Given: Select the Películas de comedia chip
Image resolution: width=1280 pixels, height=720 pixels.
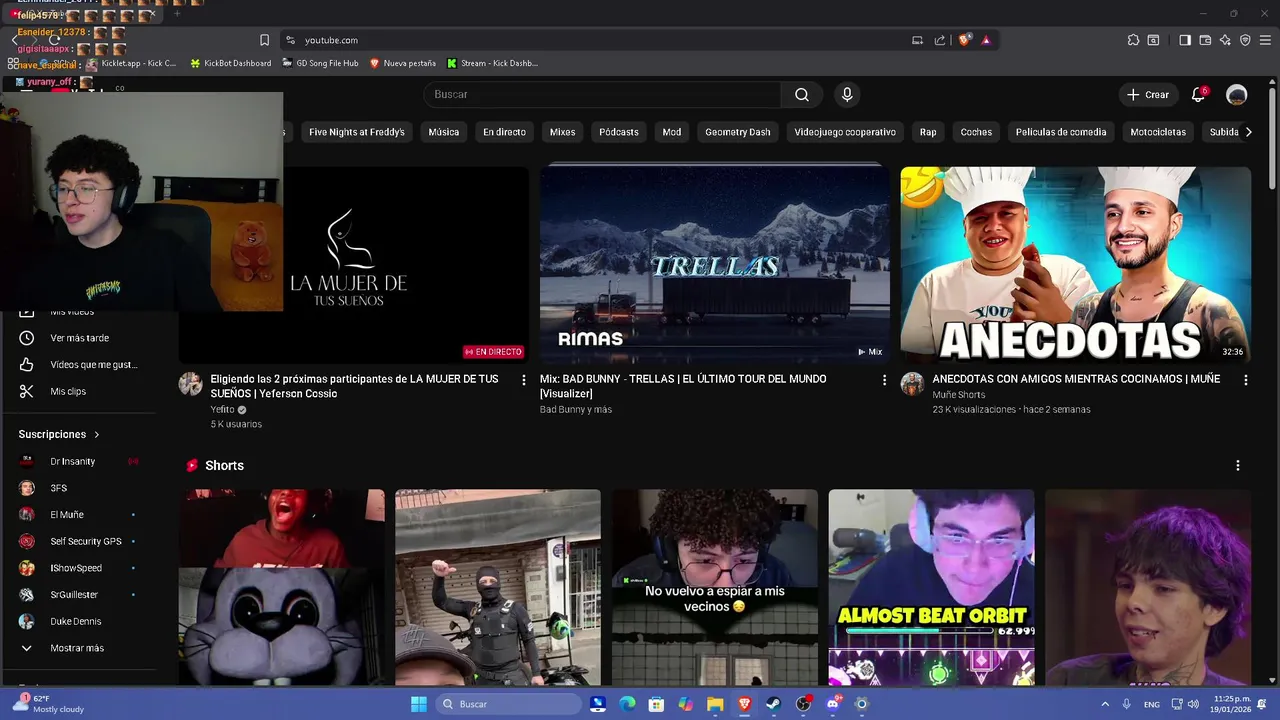Looking at the screenshot, I should 1061,132.
